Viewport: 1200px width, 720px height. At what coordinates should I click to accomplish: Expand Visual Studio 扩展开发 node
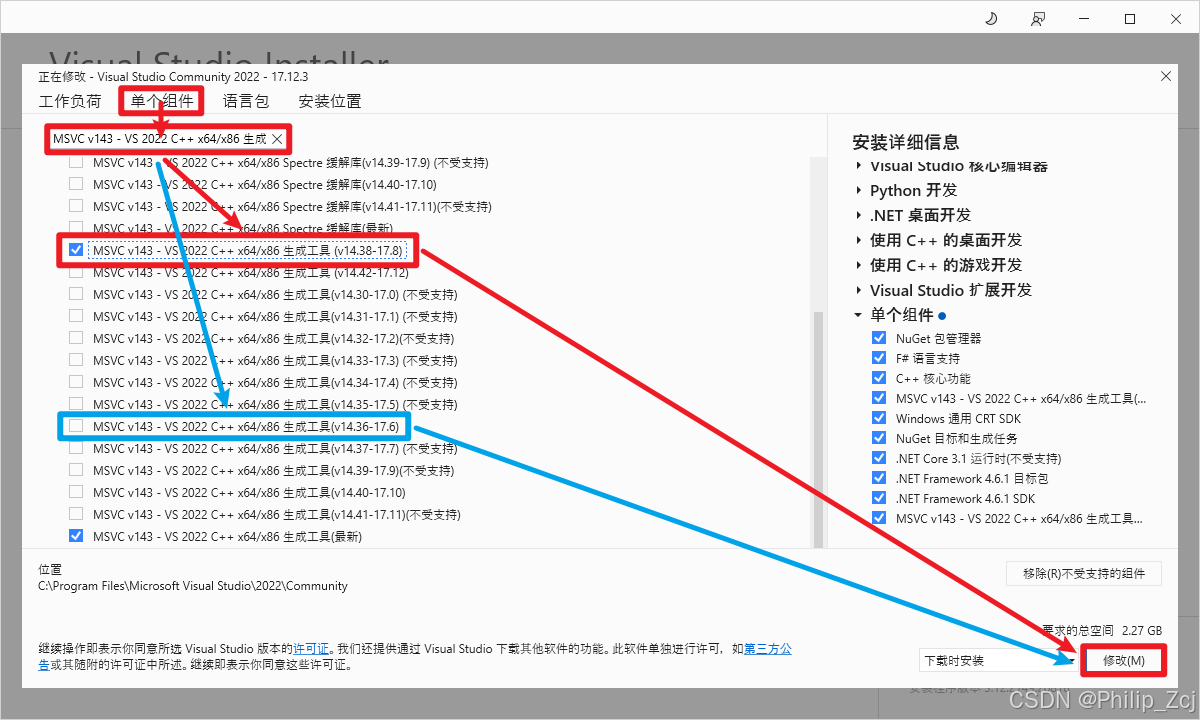click(859, 290)
